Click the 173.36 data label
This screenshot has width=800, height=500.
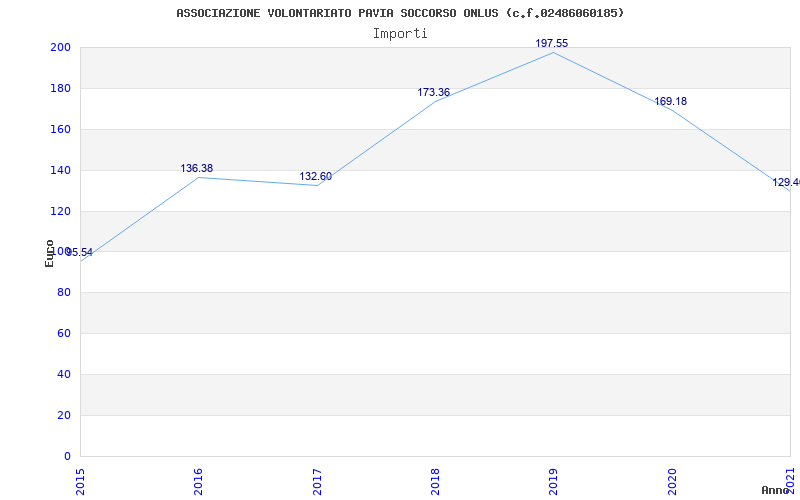(x=434, y=92)
